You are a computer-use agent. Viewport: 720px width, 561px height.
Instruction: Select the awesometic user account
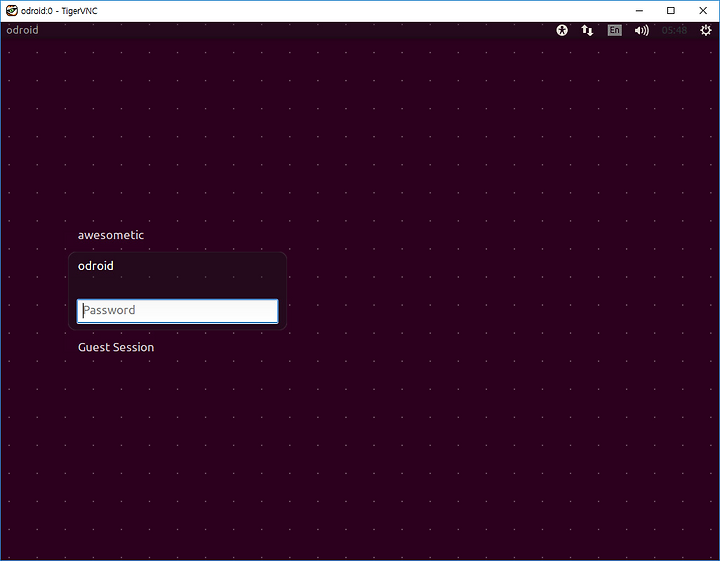tap(111, 235)
